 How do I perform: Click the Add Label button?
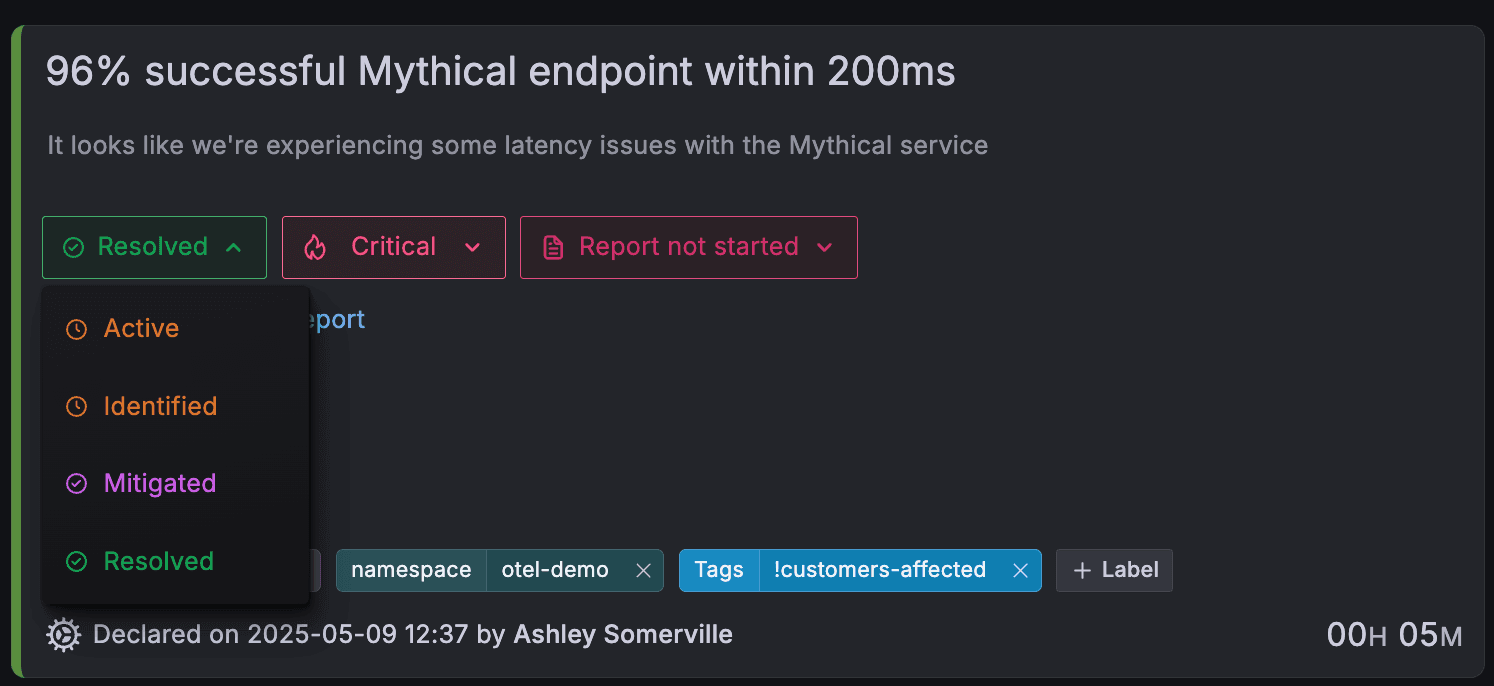1114,570
